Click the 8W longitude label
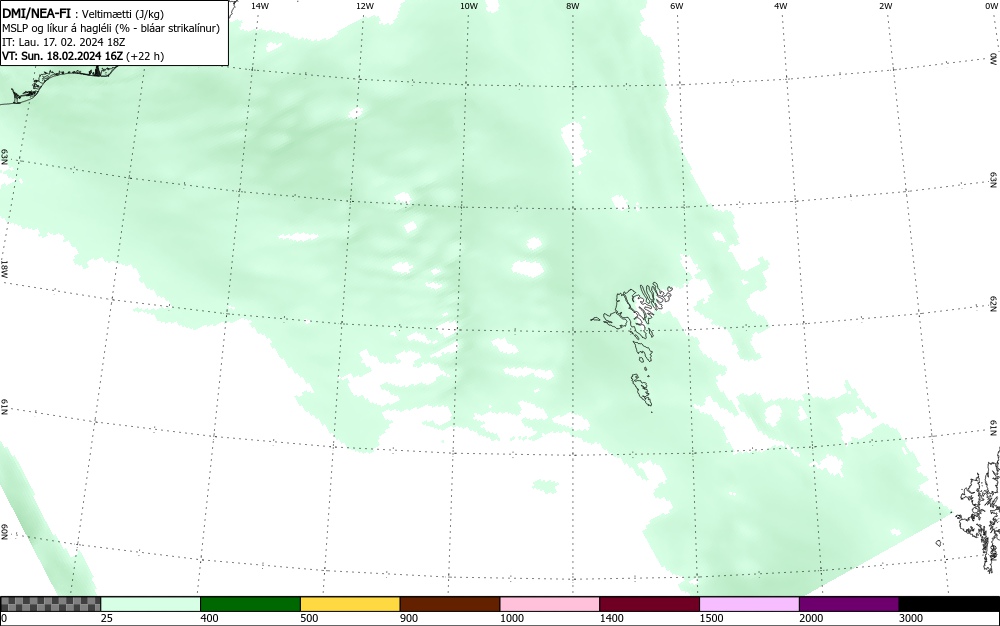The height and width of the screenshot is (626, 1000). [573, 5]
